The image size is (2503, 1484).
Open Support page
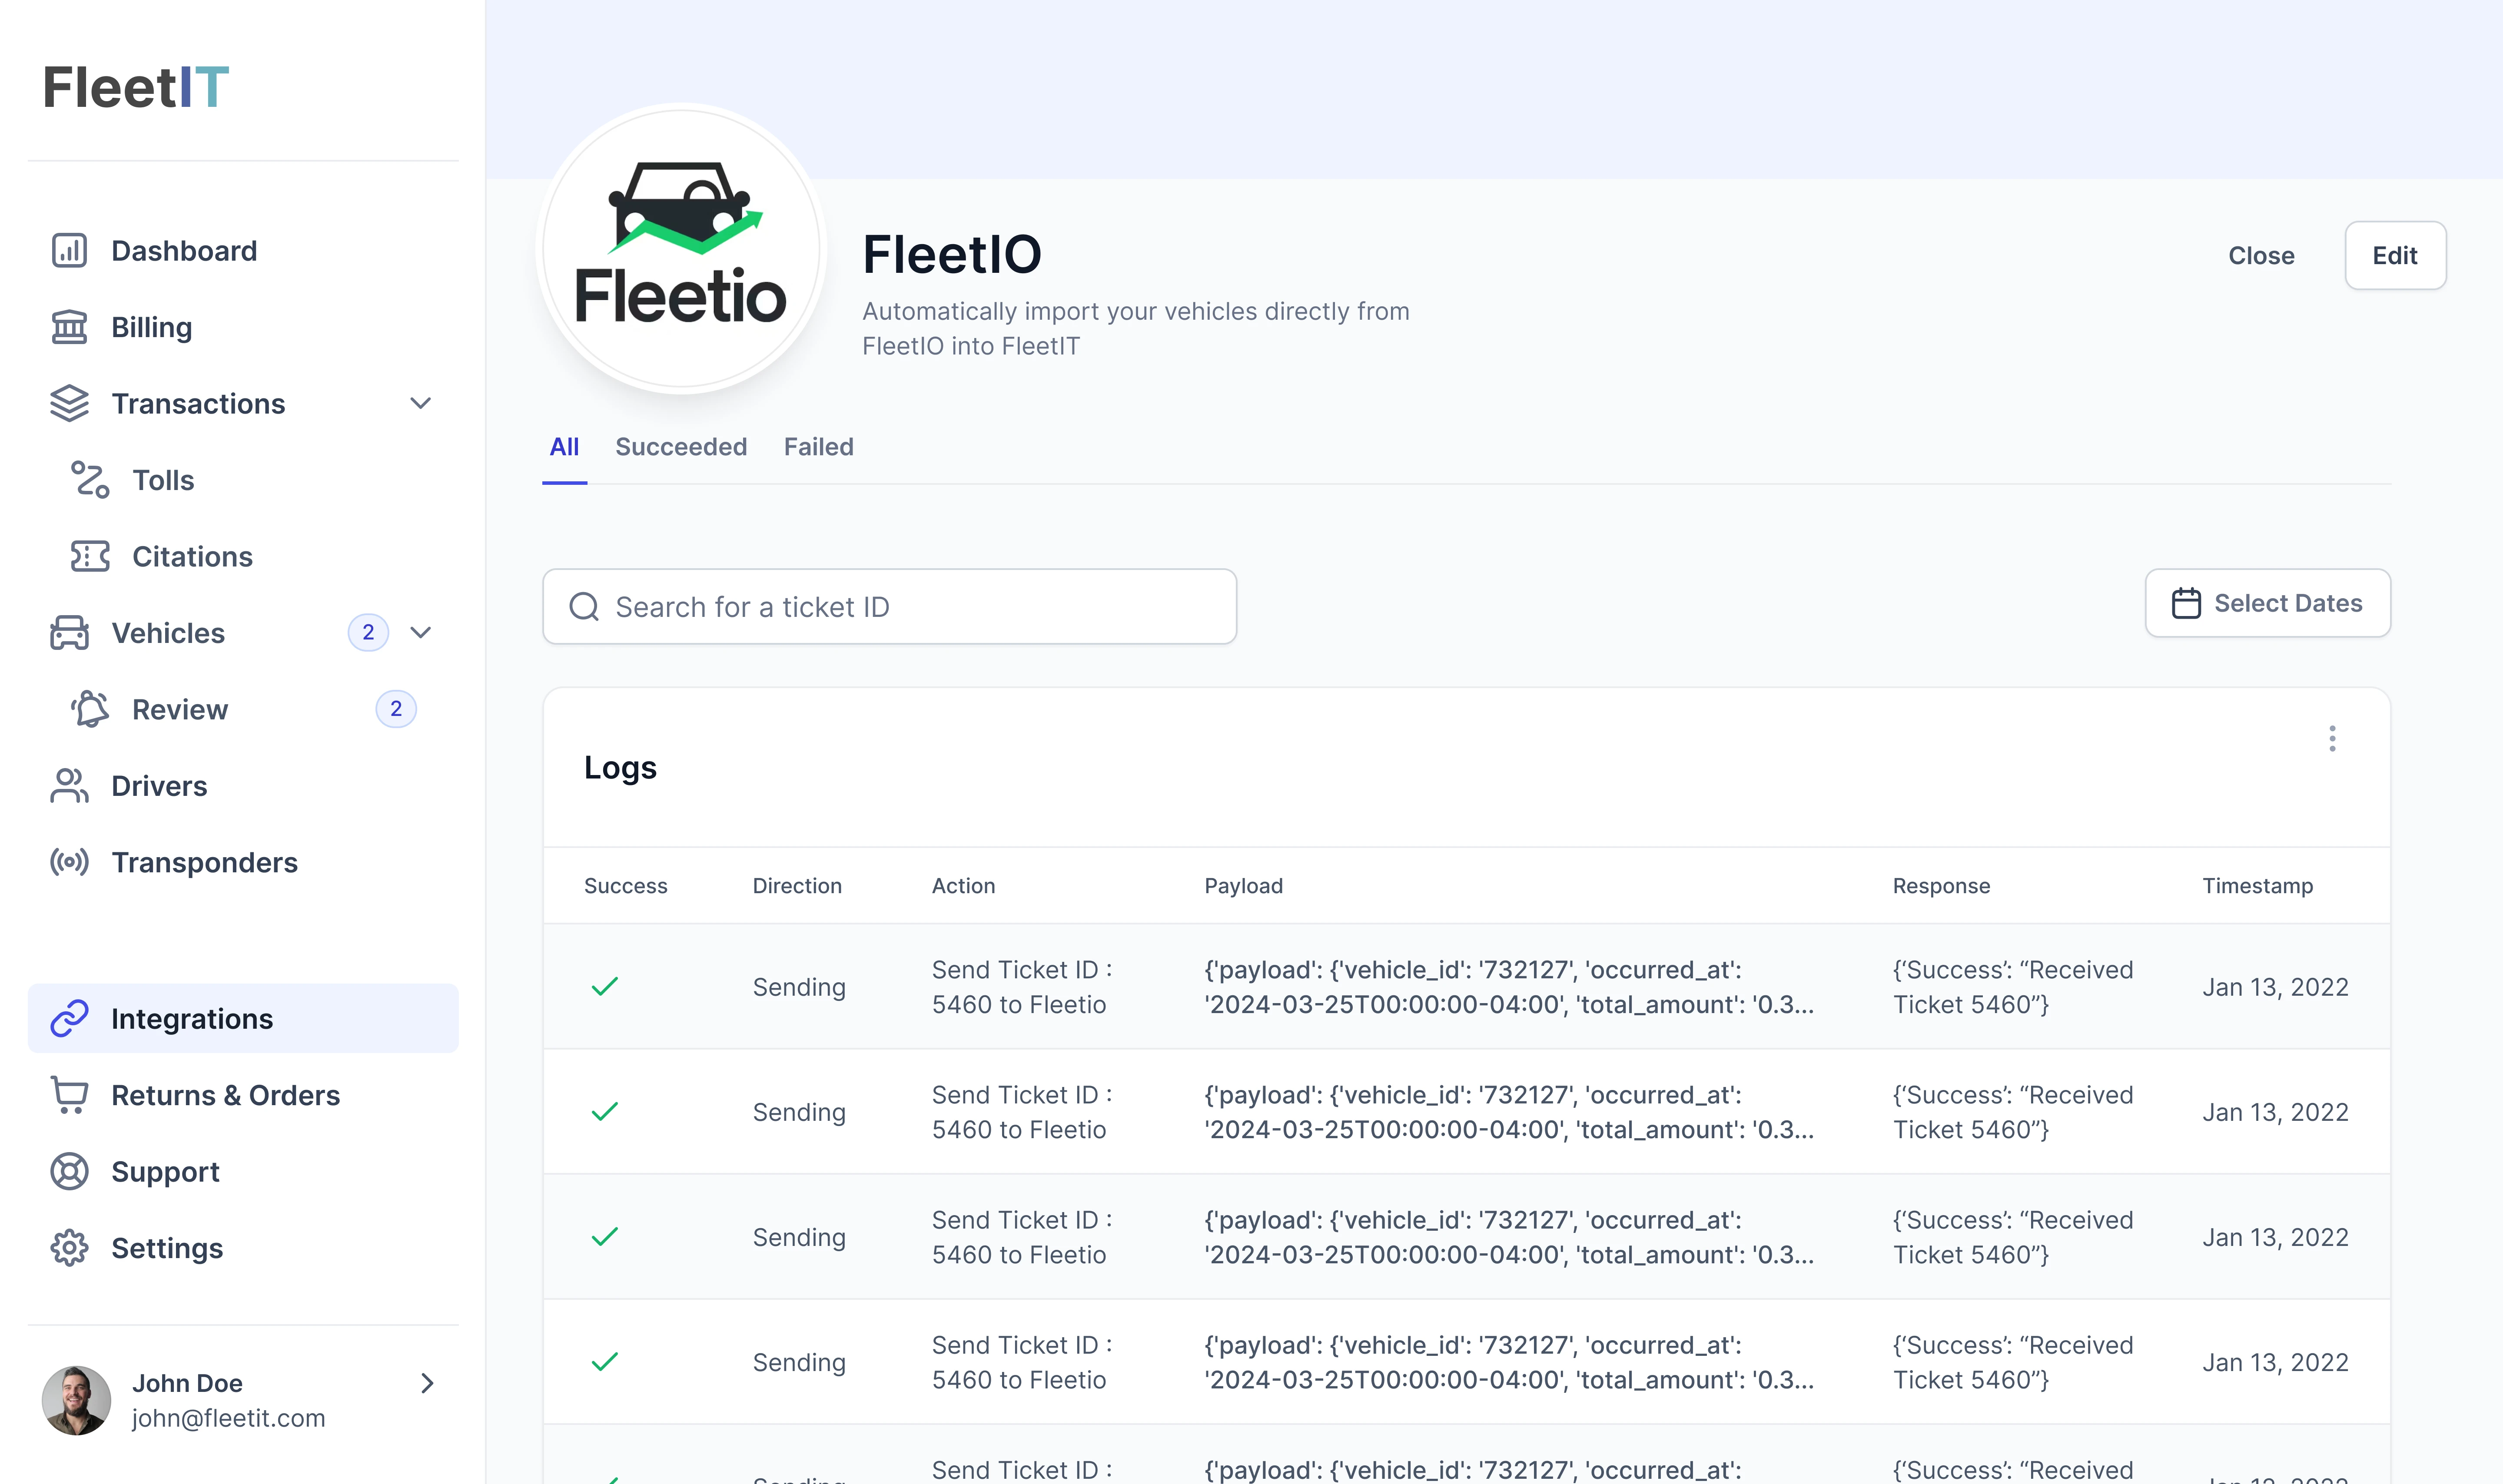coord(243,1171)
